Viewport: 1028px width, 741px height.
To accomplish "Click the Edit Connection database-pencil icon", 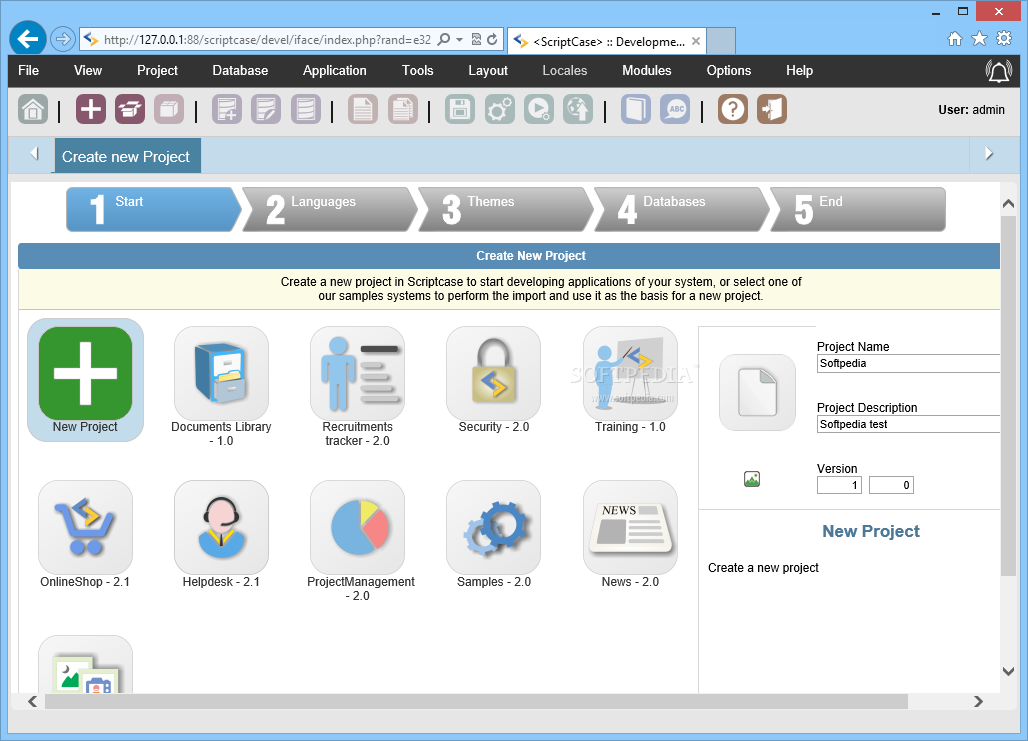I will pos(266,110).
